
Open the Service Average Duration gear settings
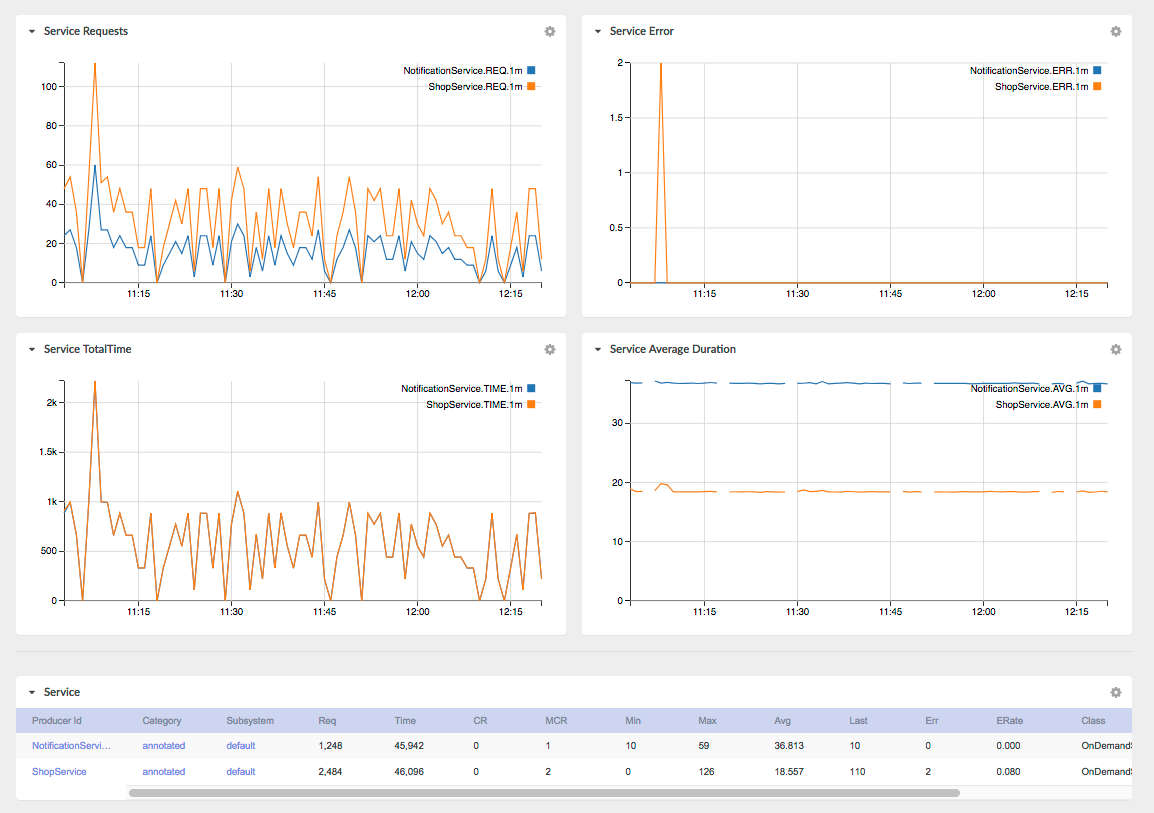(1116, 349)
